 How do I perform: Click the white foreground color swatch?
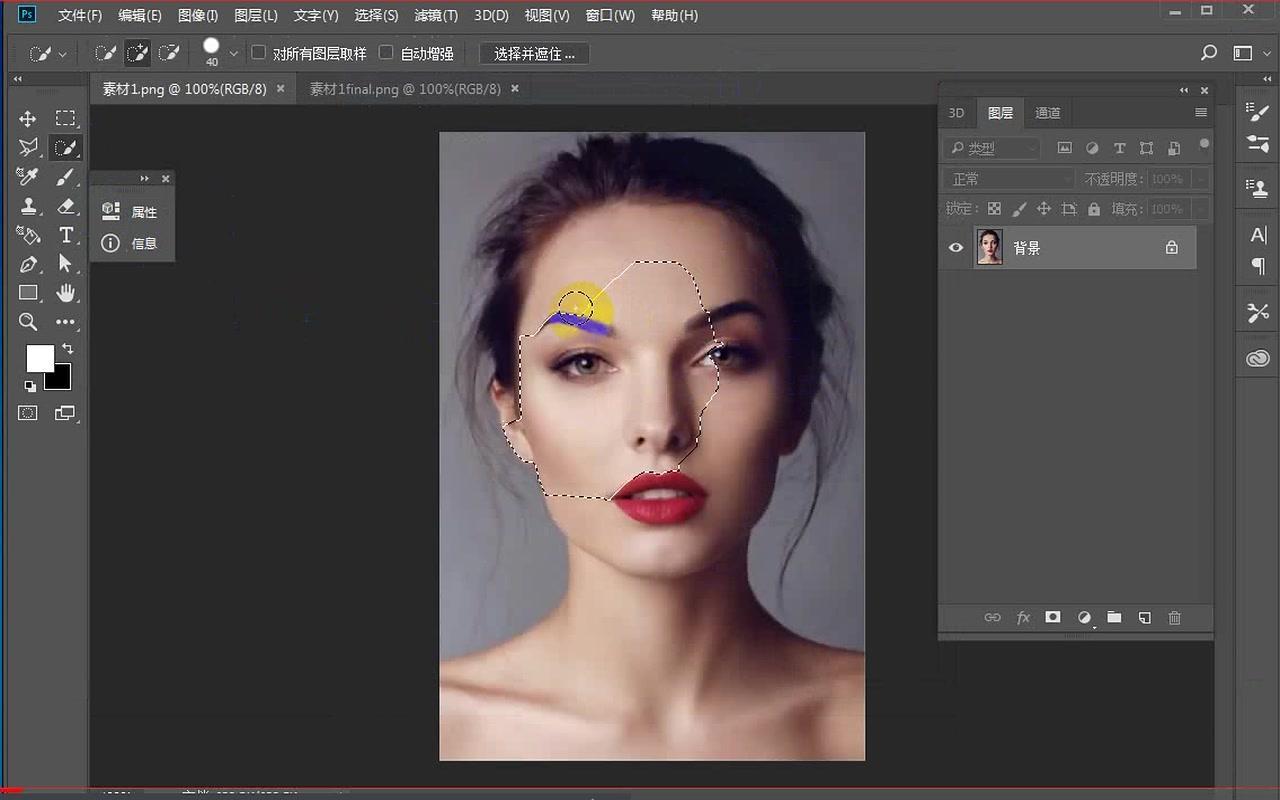[39, 358]
